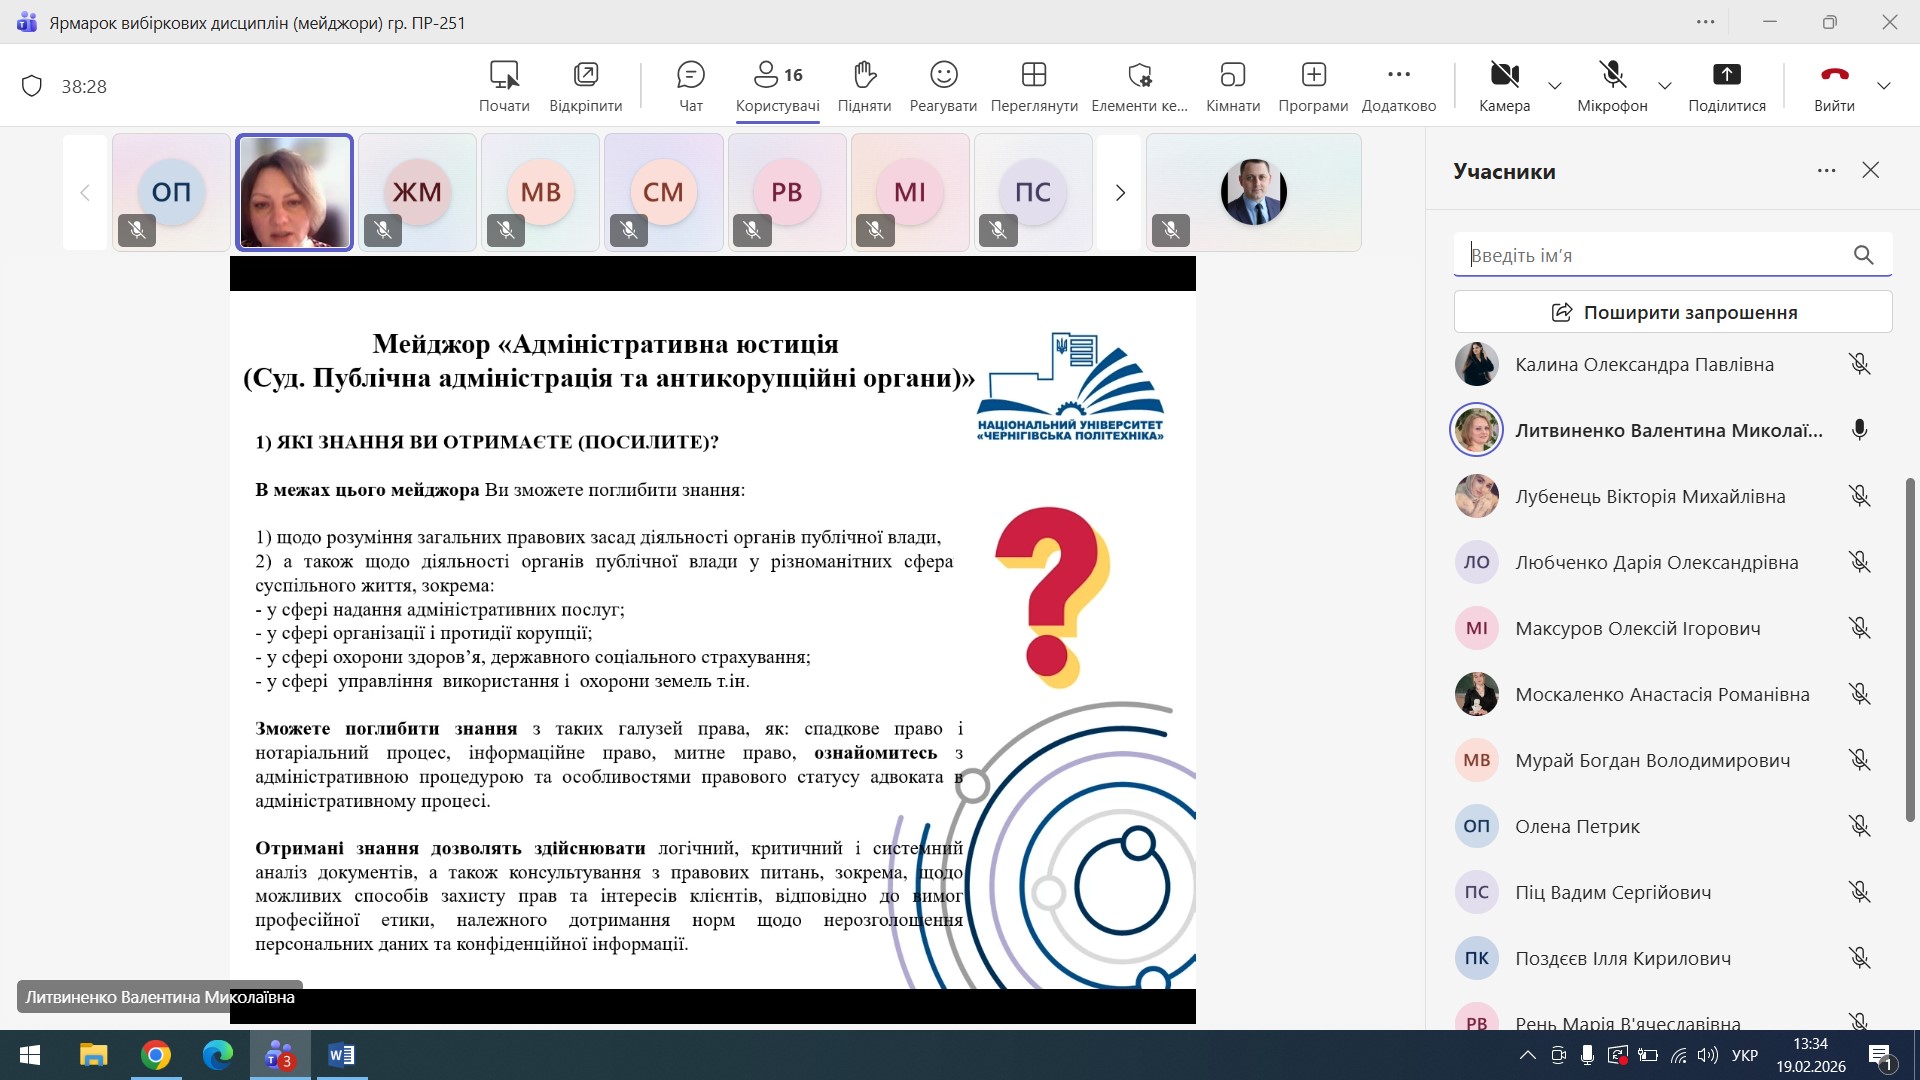1920x1080 pixels.
Task: Open the Chat panel icon
Action: click(x=690, y=76)
